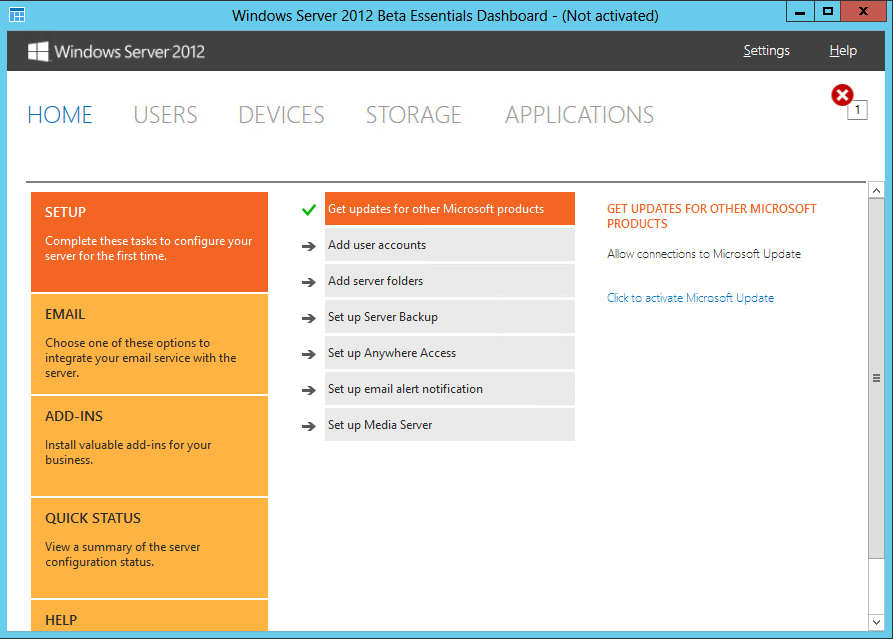Viewport: 893px width, 639px height.
Task: Click the 'GET UPDATES FOR OTHER MICROSOFT PRODUCTS' heading
Action: coord(711,216)
